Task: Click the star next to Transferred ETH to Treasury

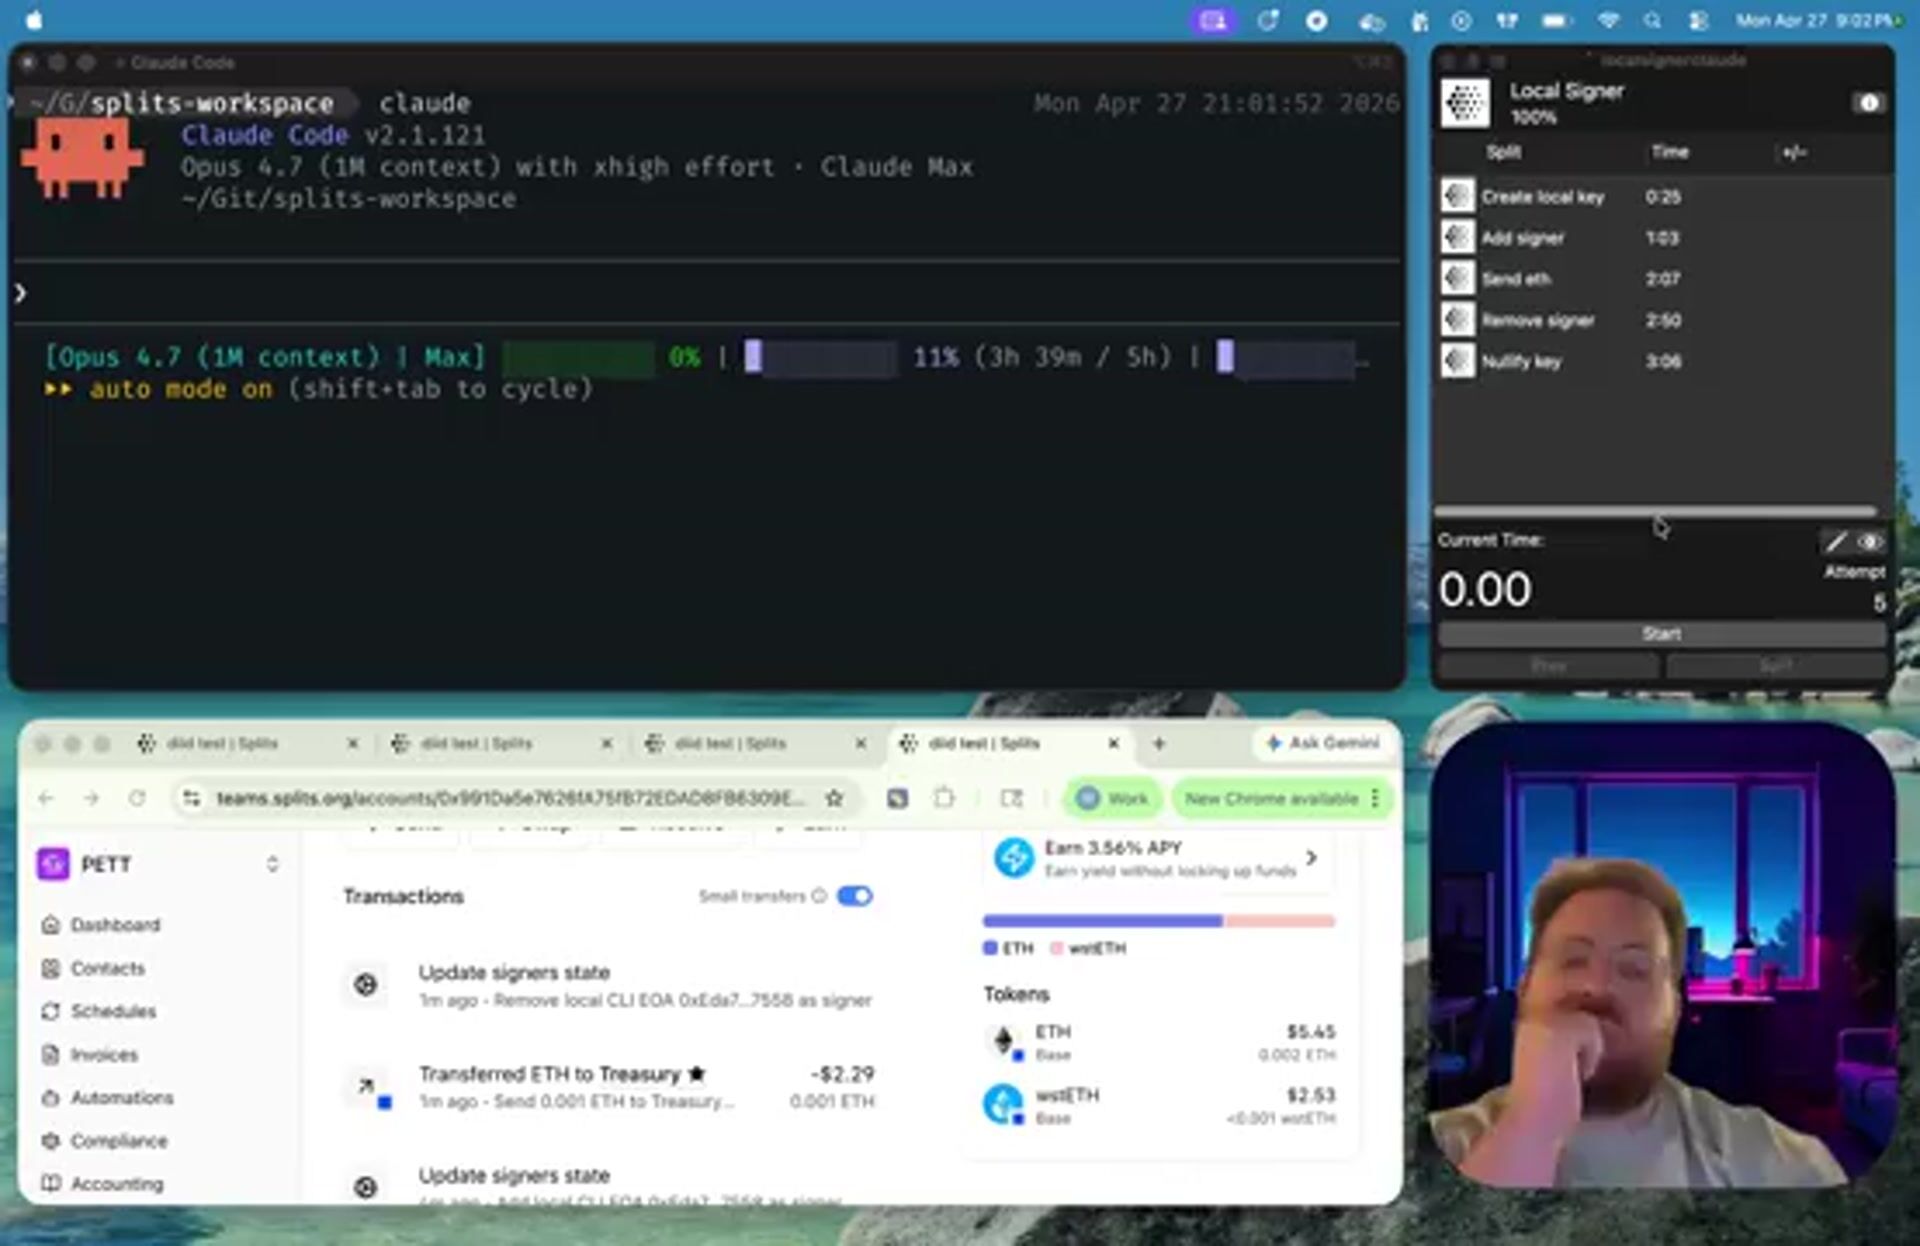Action: coord(697,1074)
